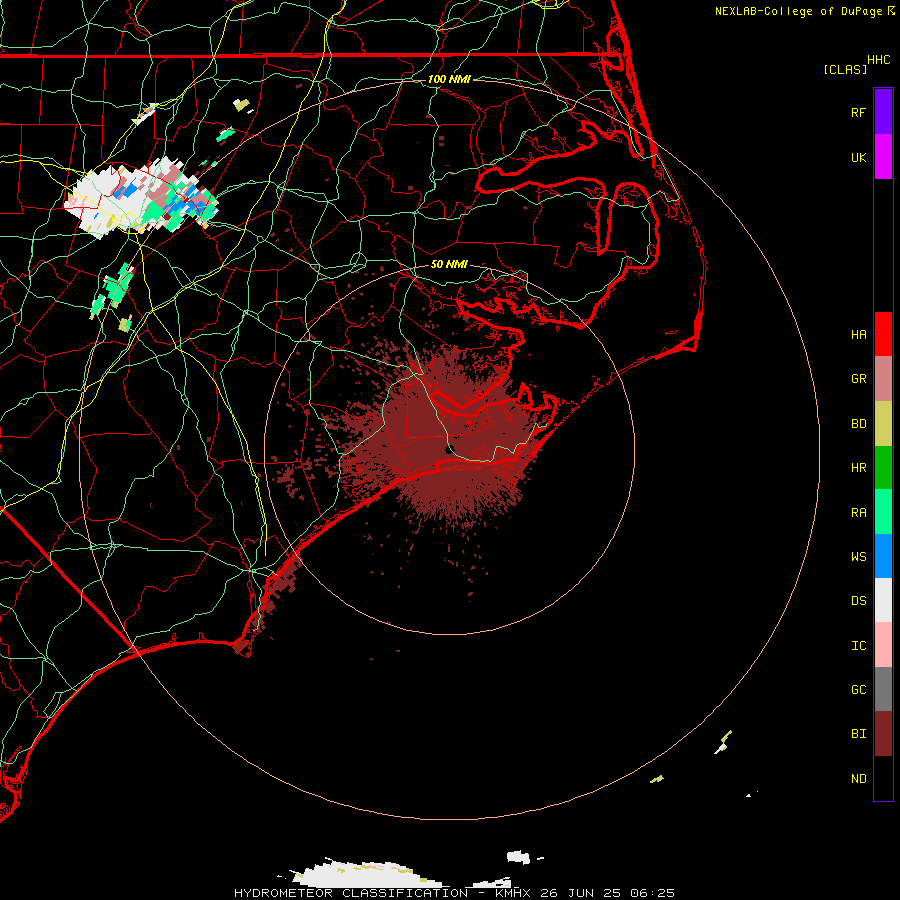Click the 'GC' legend label
Viewport: 900px width, 900px height.
pyautogui.click(x=858, y=690)
